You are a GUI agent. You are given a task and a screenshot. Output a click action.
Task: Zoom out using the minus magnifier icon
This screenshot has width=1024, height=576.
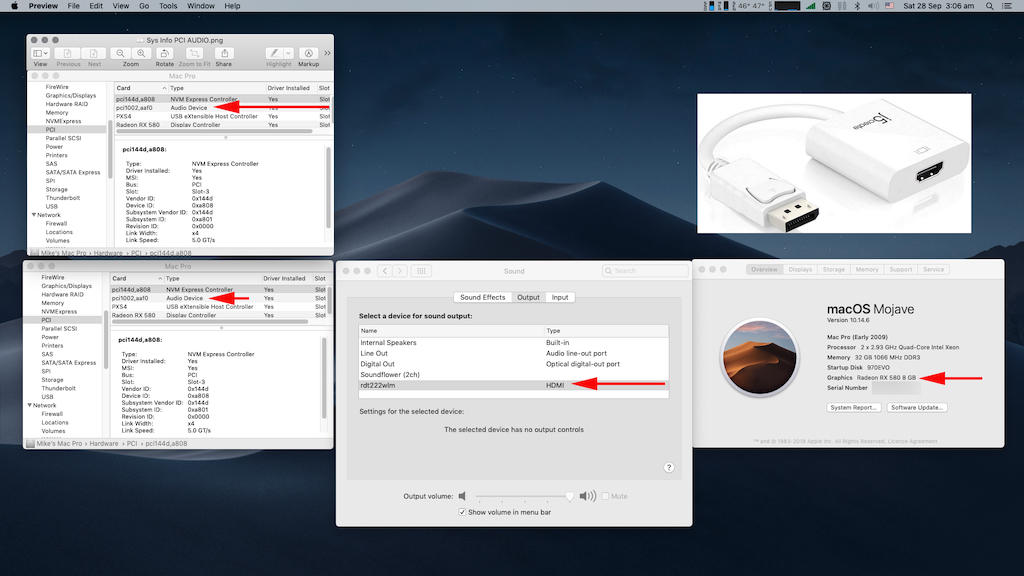[120, 54]
